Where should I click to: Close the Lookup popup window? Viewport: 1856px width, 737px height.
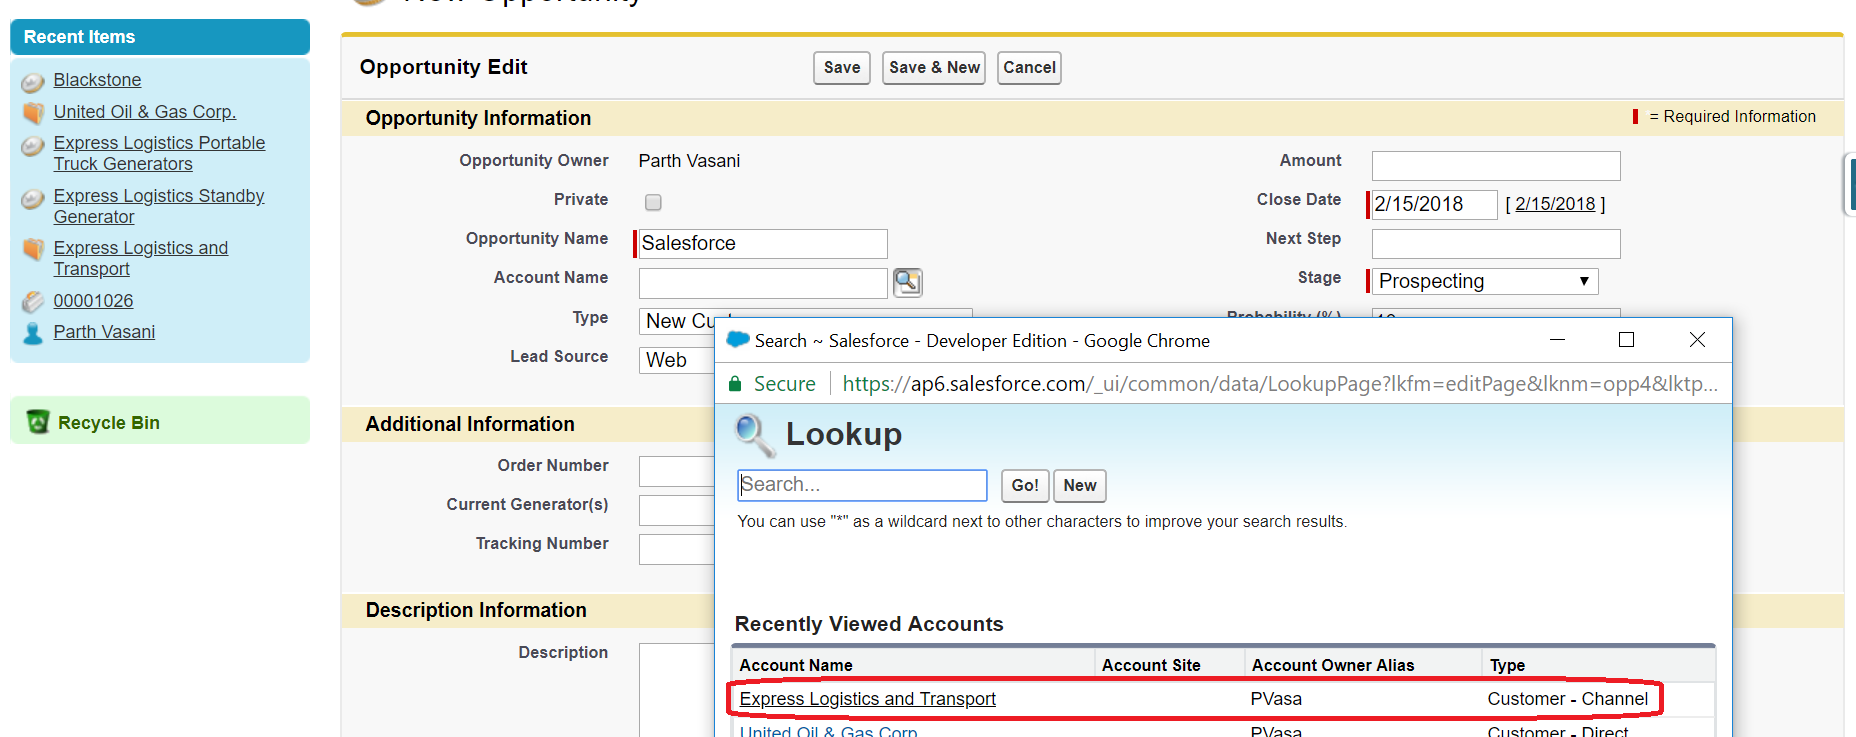click(x=1697, y=340)
